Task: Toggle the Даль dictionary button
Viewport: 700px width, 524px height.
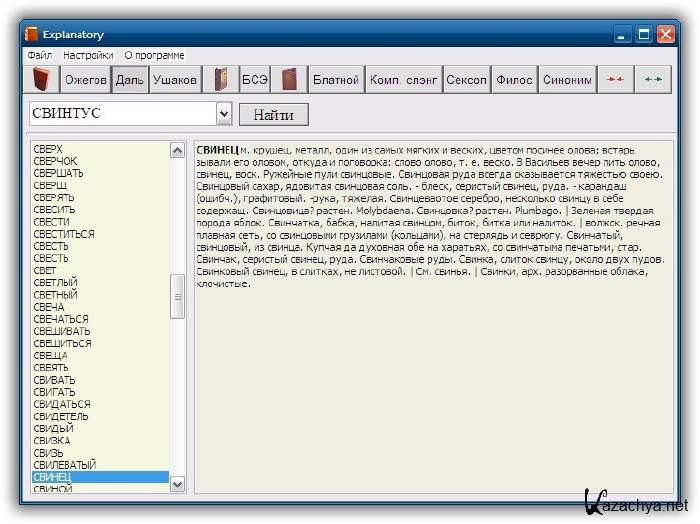Action: 129,80
